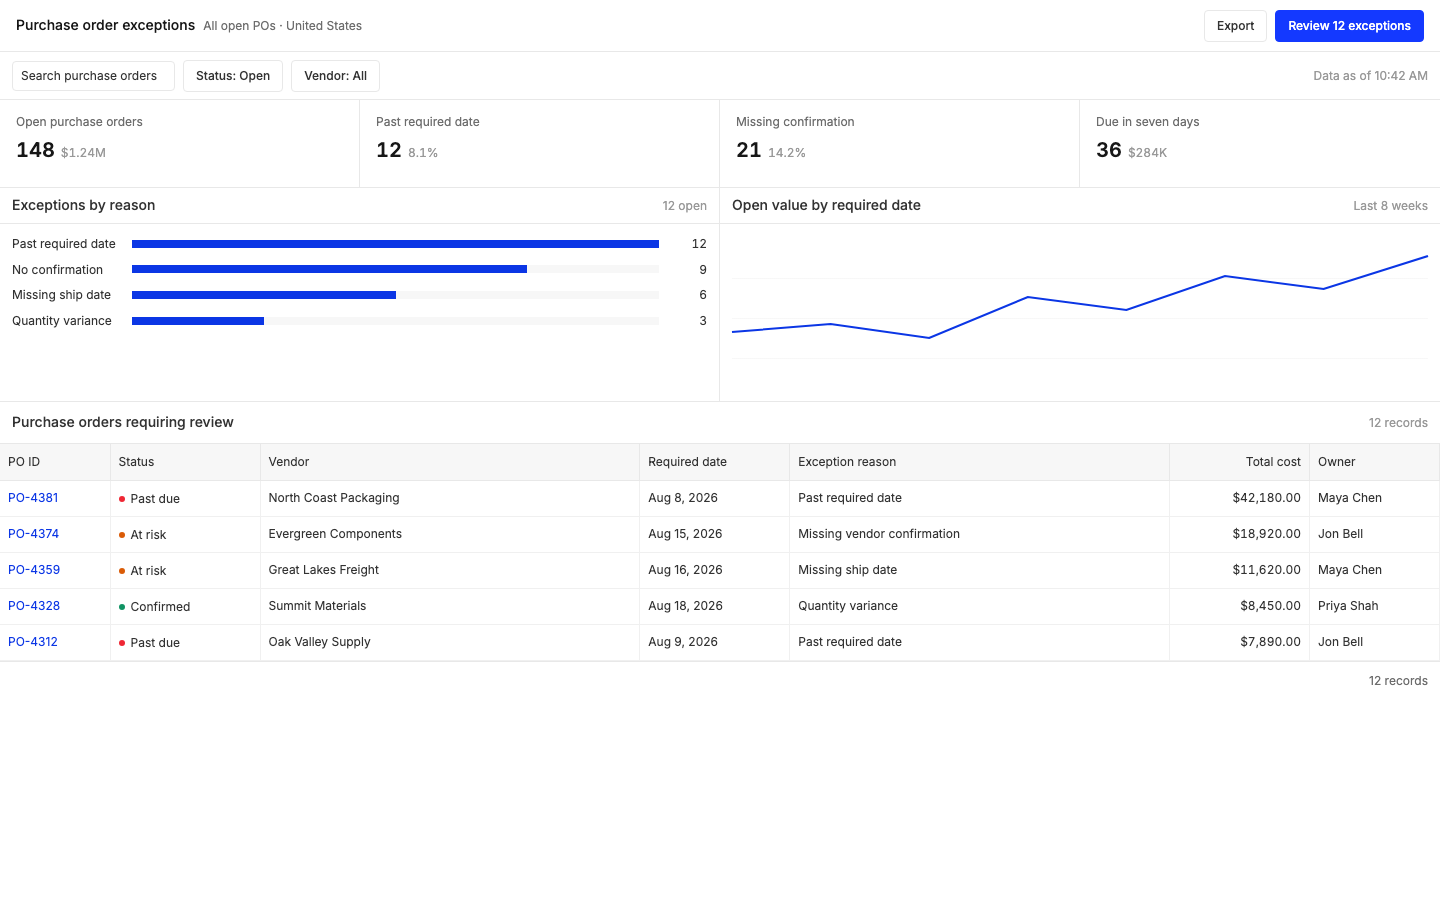Open purchase order PO-4312
Screen dimensions: 1440x900
pos(33,642)
